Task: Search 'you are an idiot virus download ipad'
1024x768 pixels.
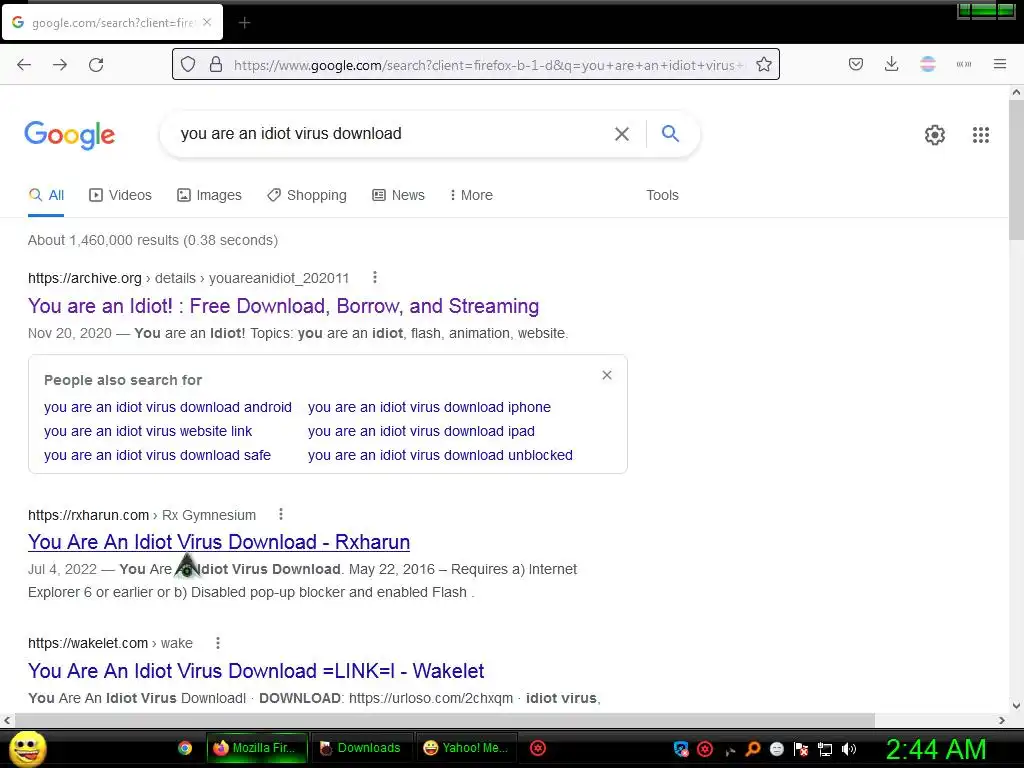Action: pyautogui.click(x=421, y=431)
